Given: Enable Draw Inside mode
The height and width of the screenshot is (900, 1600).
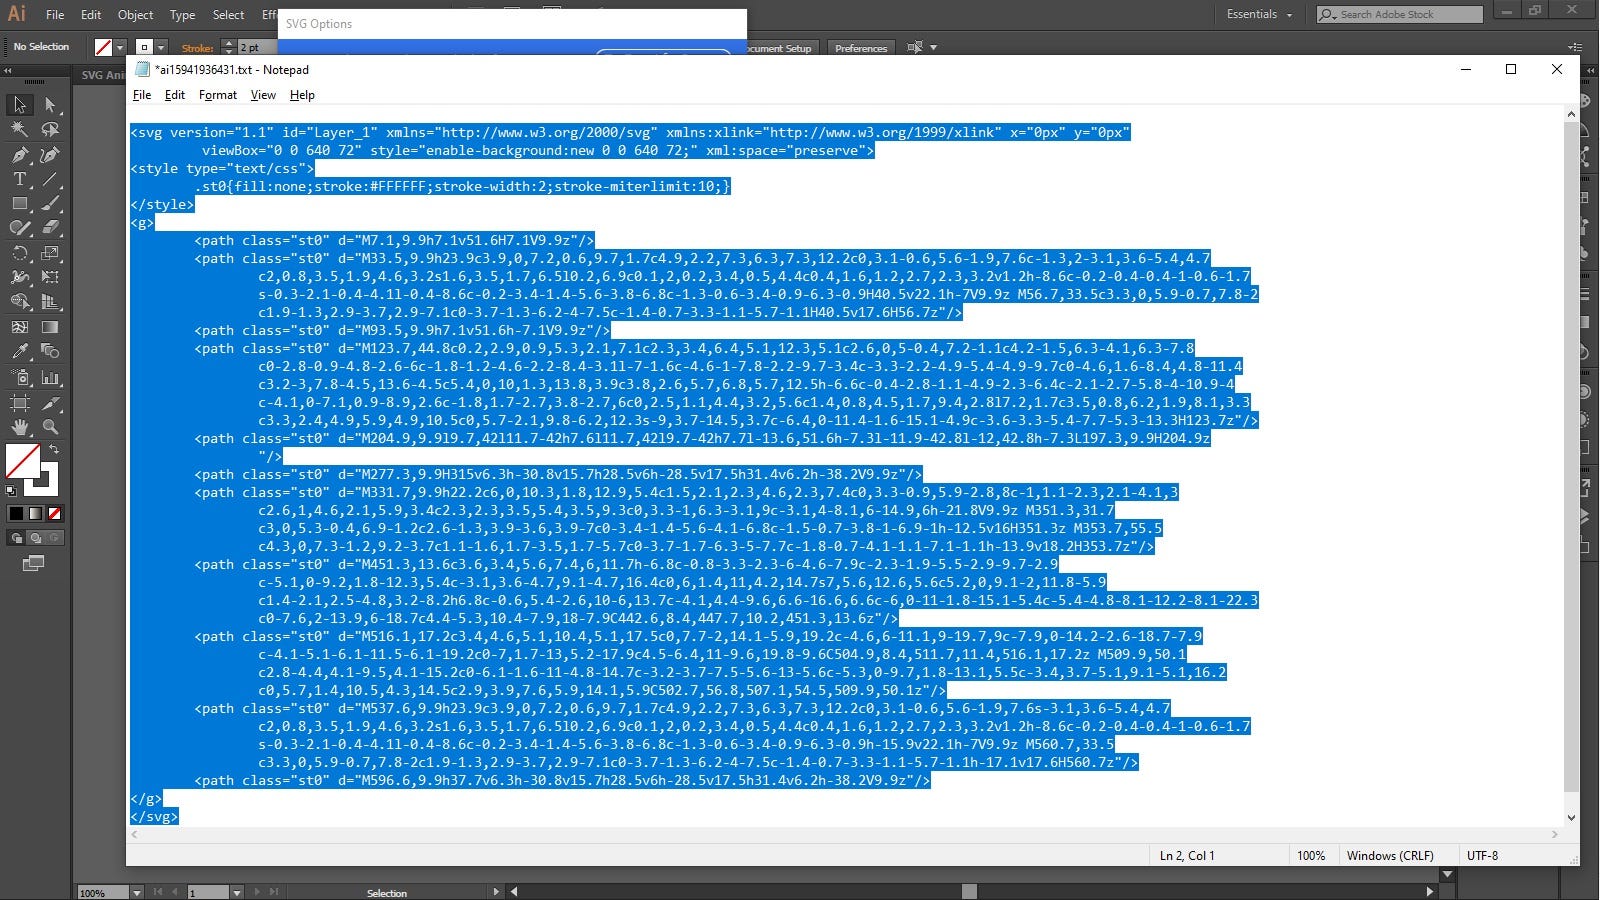Looking at the screenshot, I should pyautogui.click(x=54, y=538).
